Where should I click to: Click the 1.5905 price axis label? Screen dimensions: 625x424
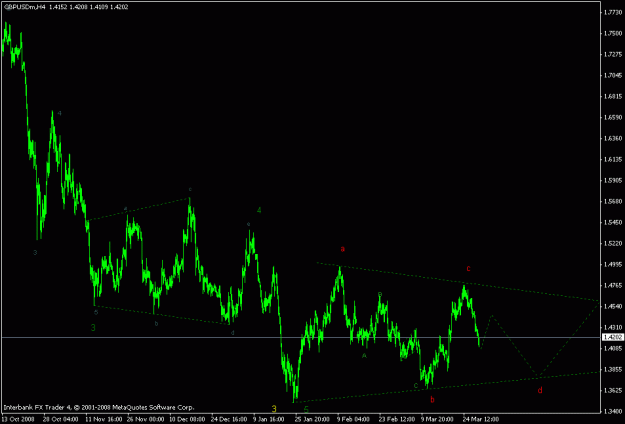point(612,181)
